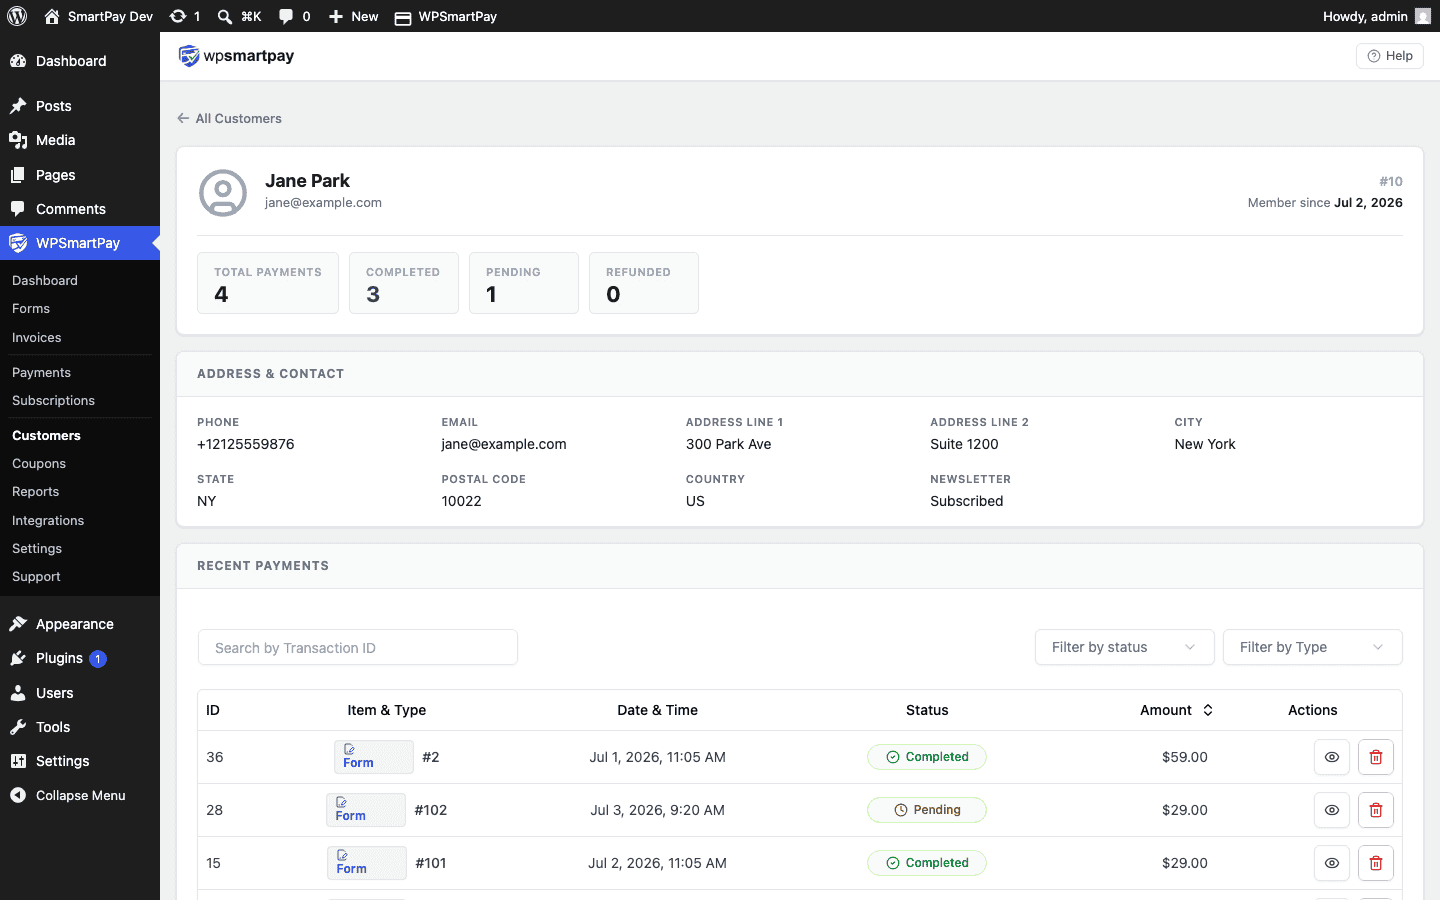Image resolution: width=1440 pixels, height=900 pixels.
Task: Open Users menu
Action: (80, 693)
